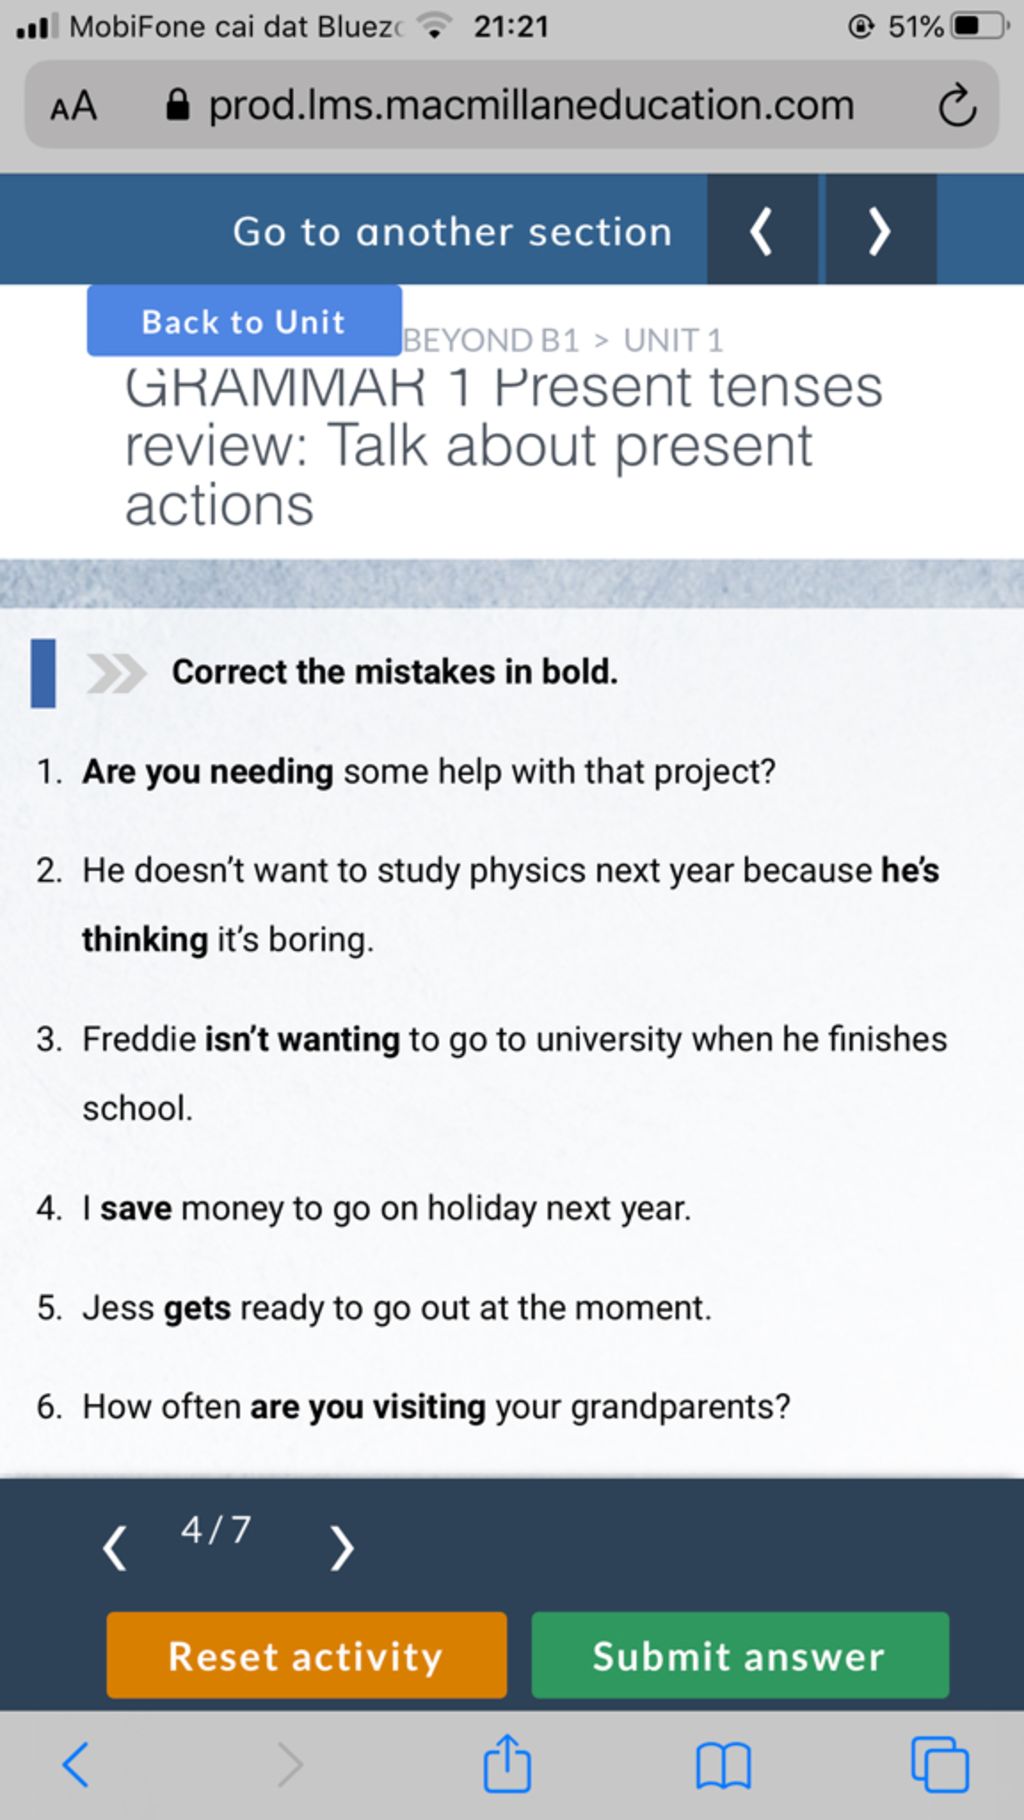Open Safari bookmarks icon

(722, 1766)
